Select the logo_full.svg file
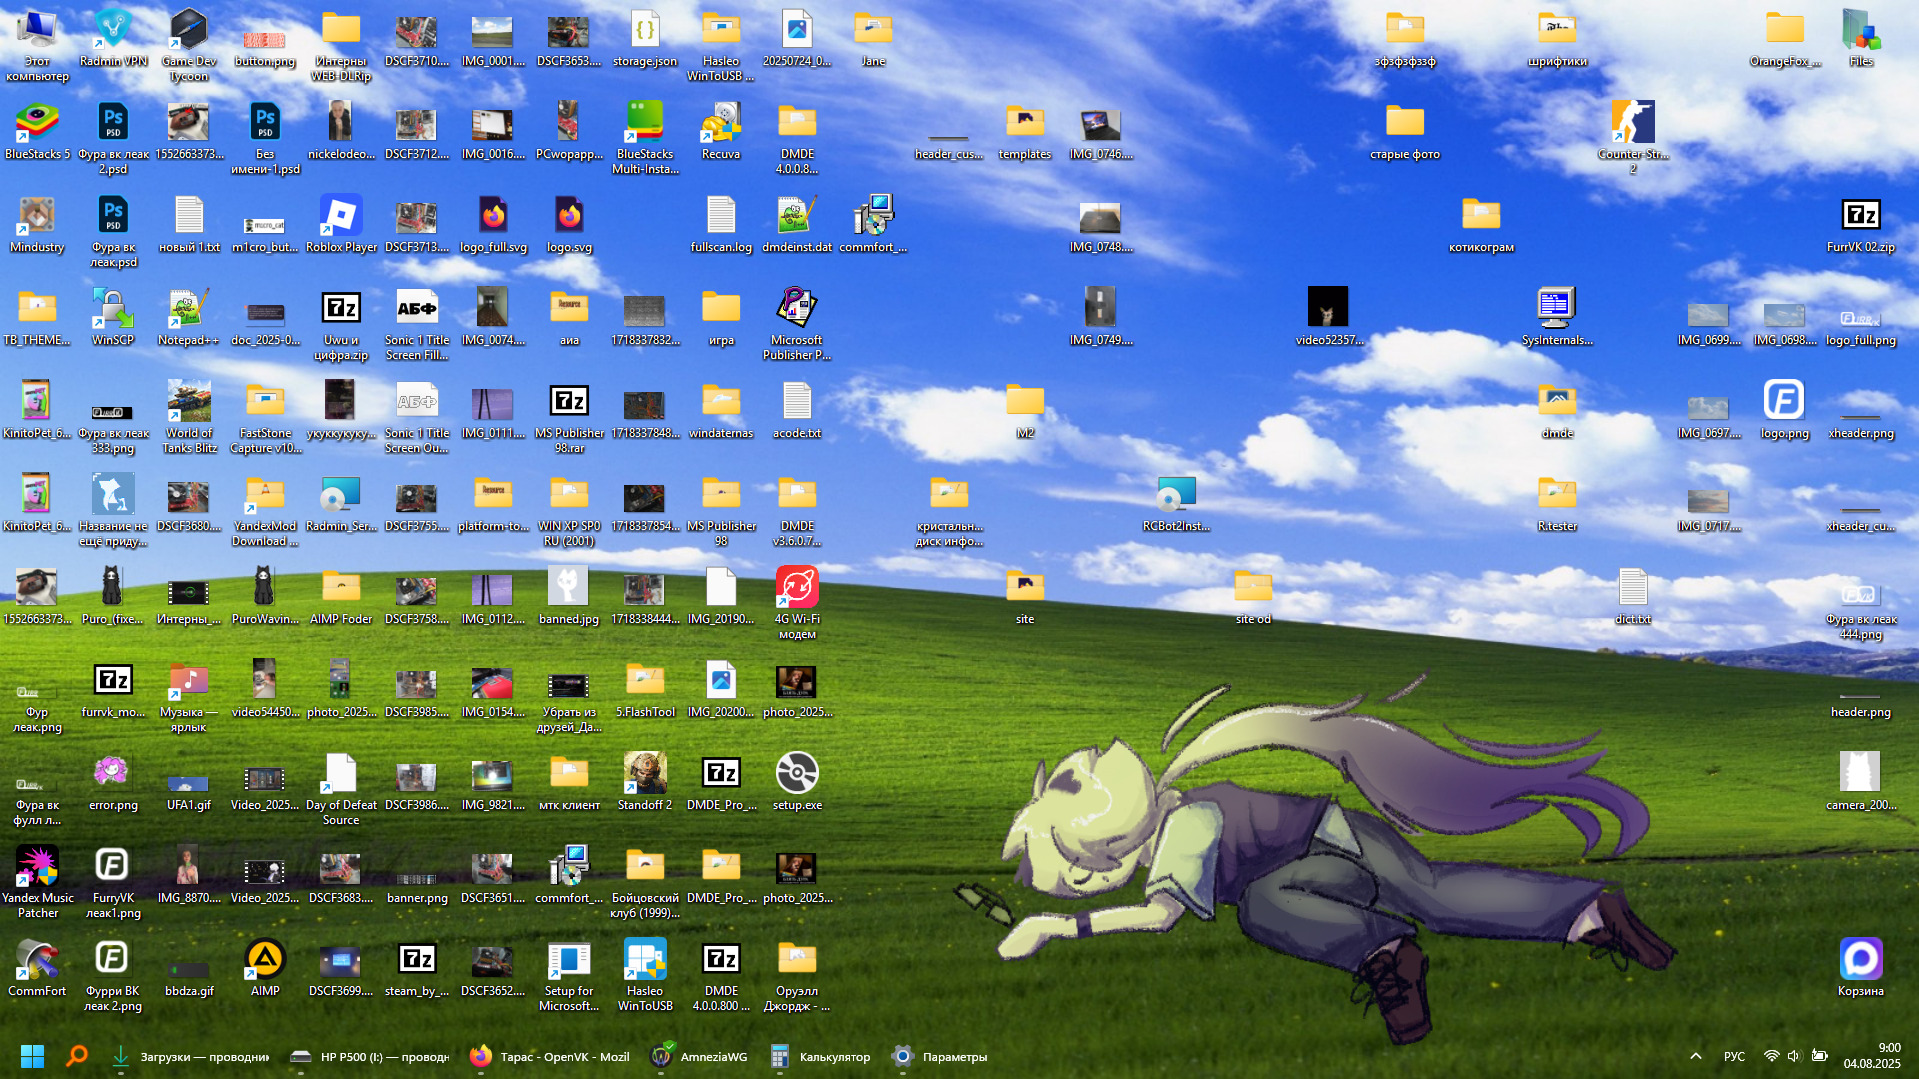Viewport: 1919px width, 1079px height. pyautogui.click(x=493, y=224)
